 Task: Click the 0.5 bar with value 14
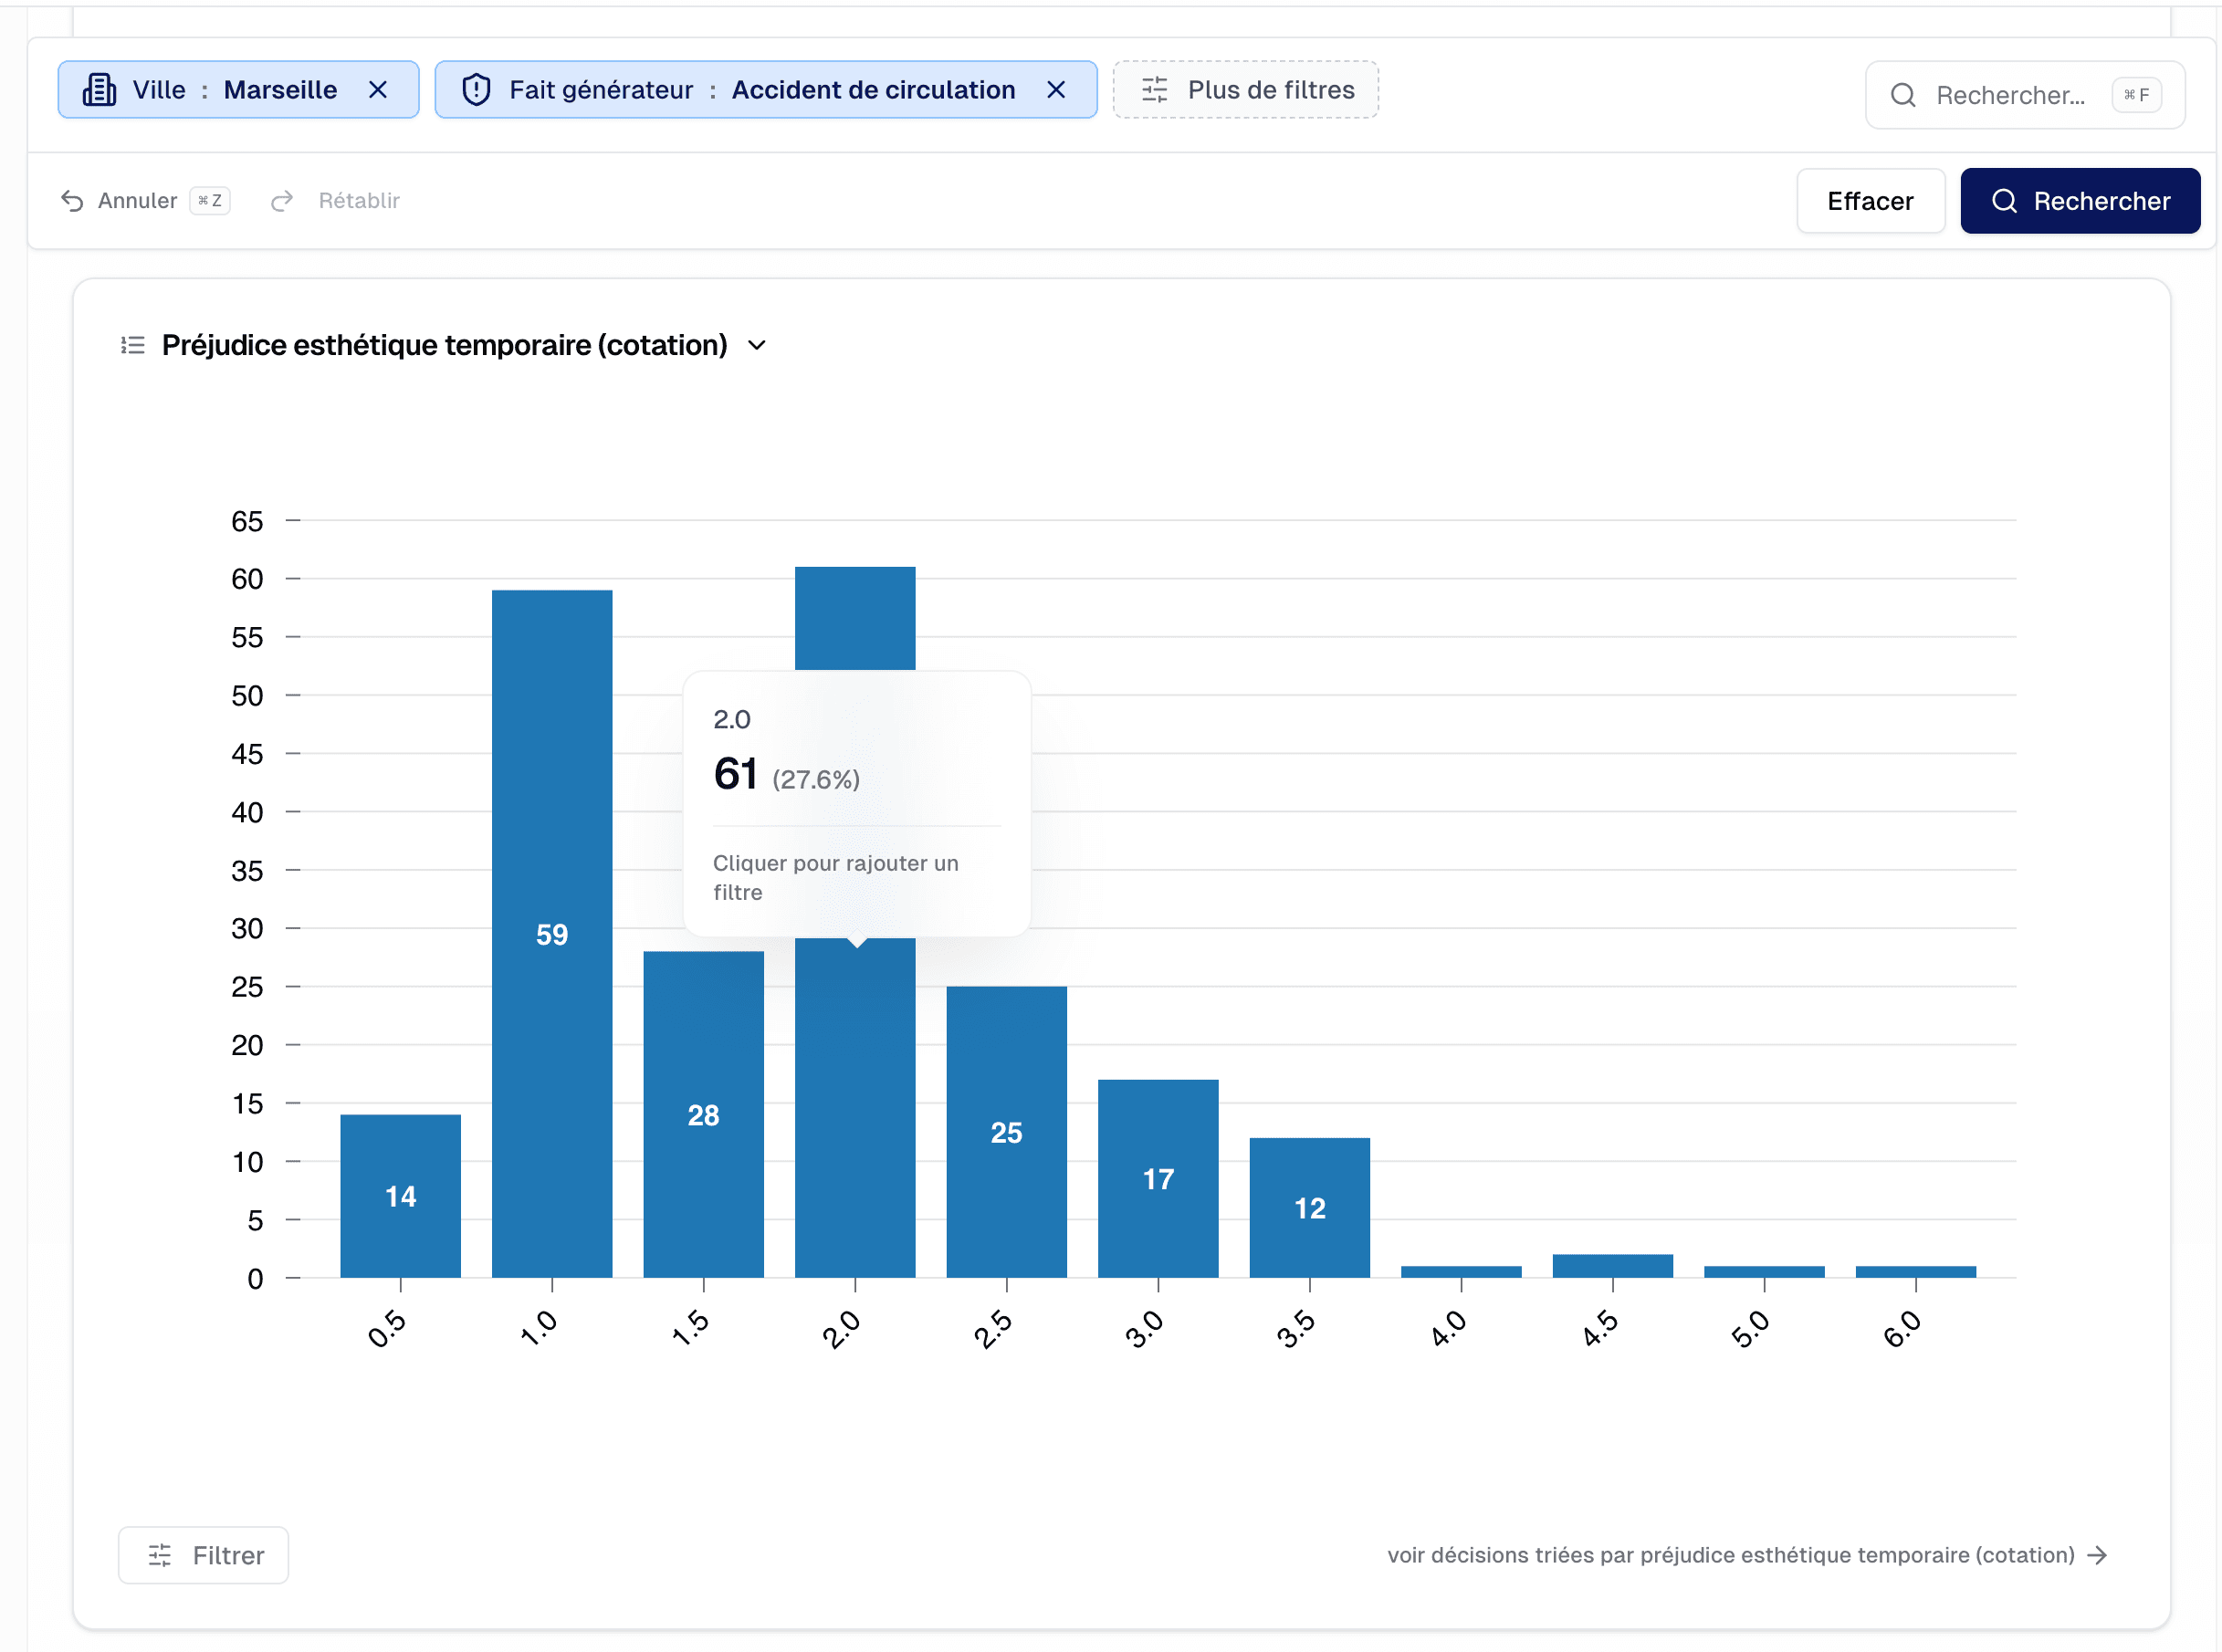click(x=400, y=1195)
